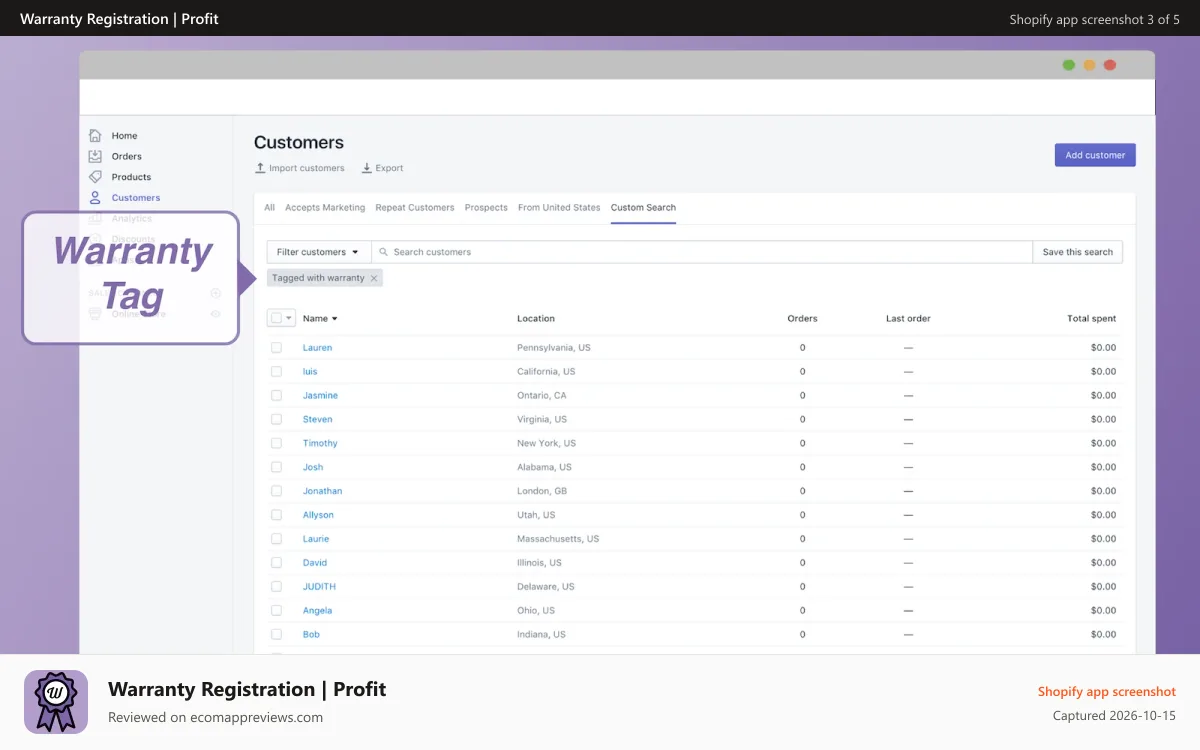
Task: Click the Orders column header
Action: (802, 319)
